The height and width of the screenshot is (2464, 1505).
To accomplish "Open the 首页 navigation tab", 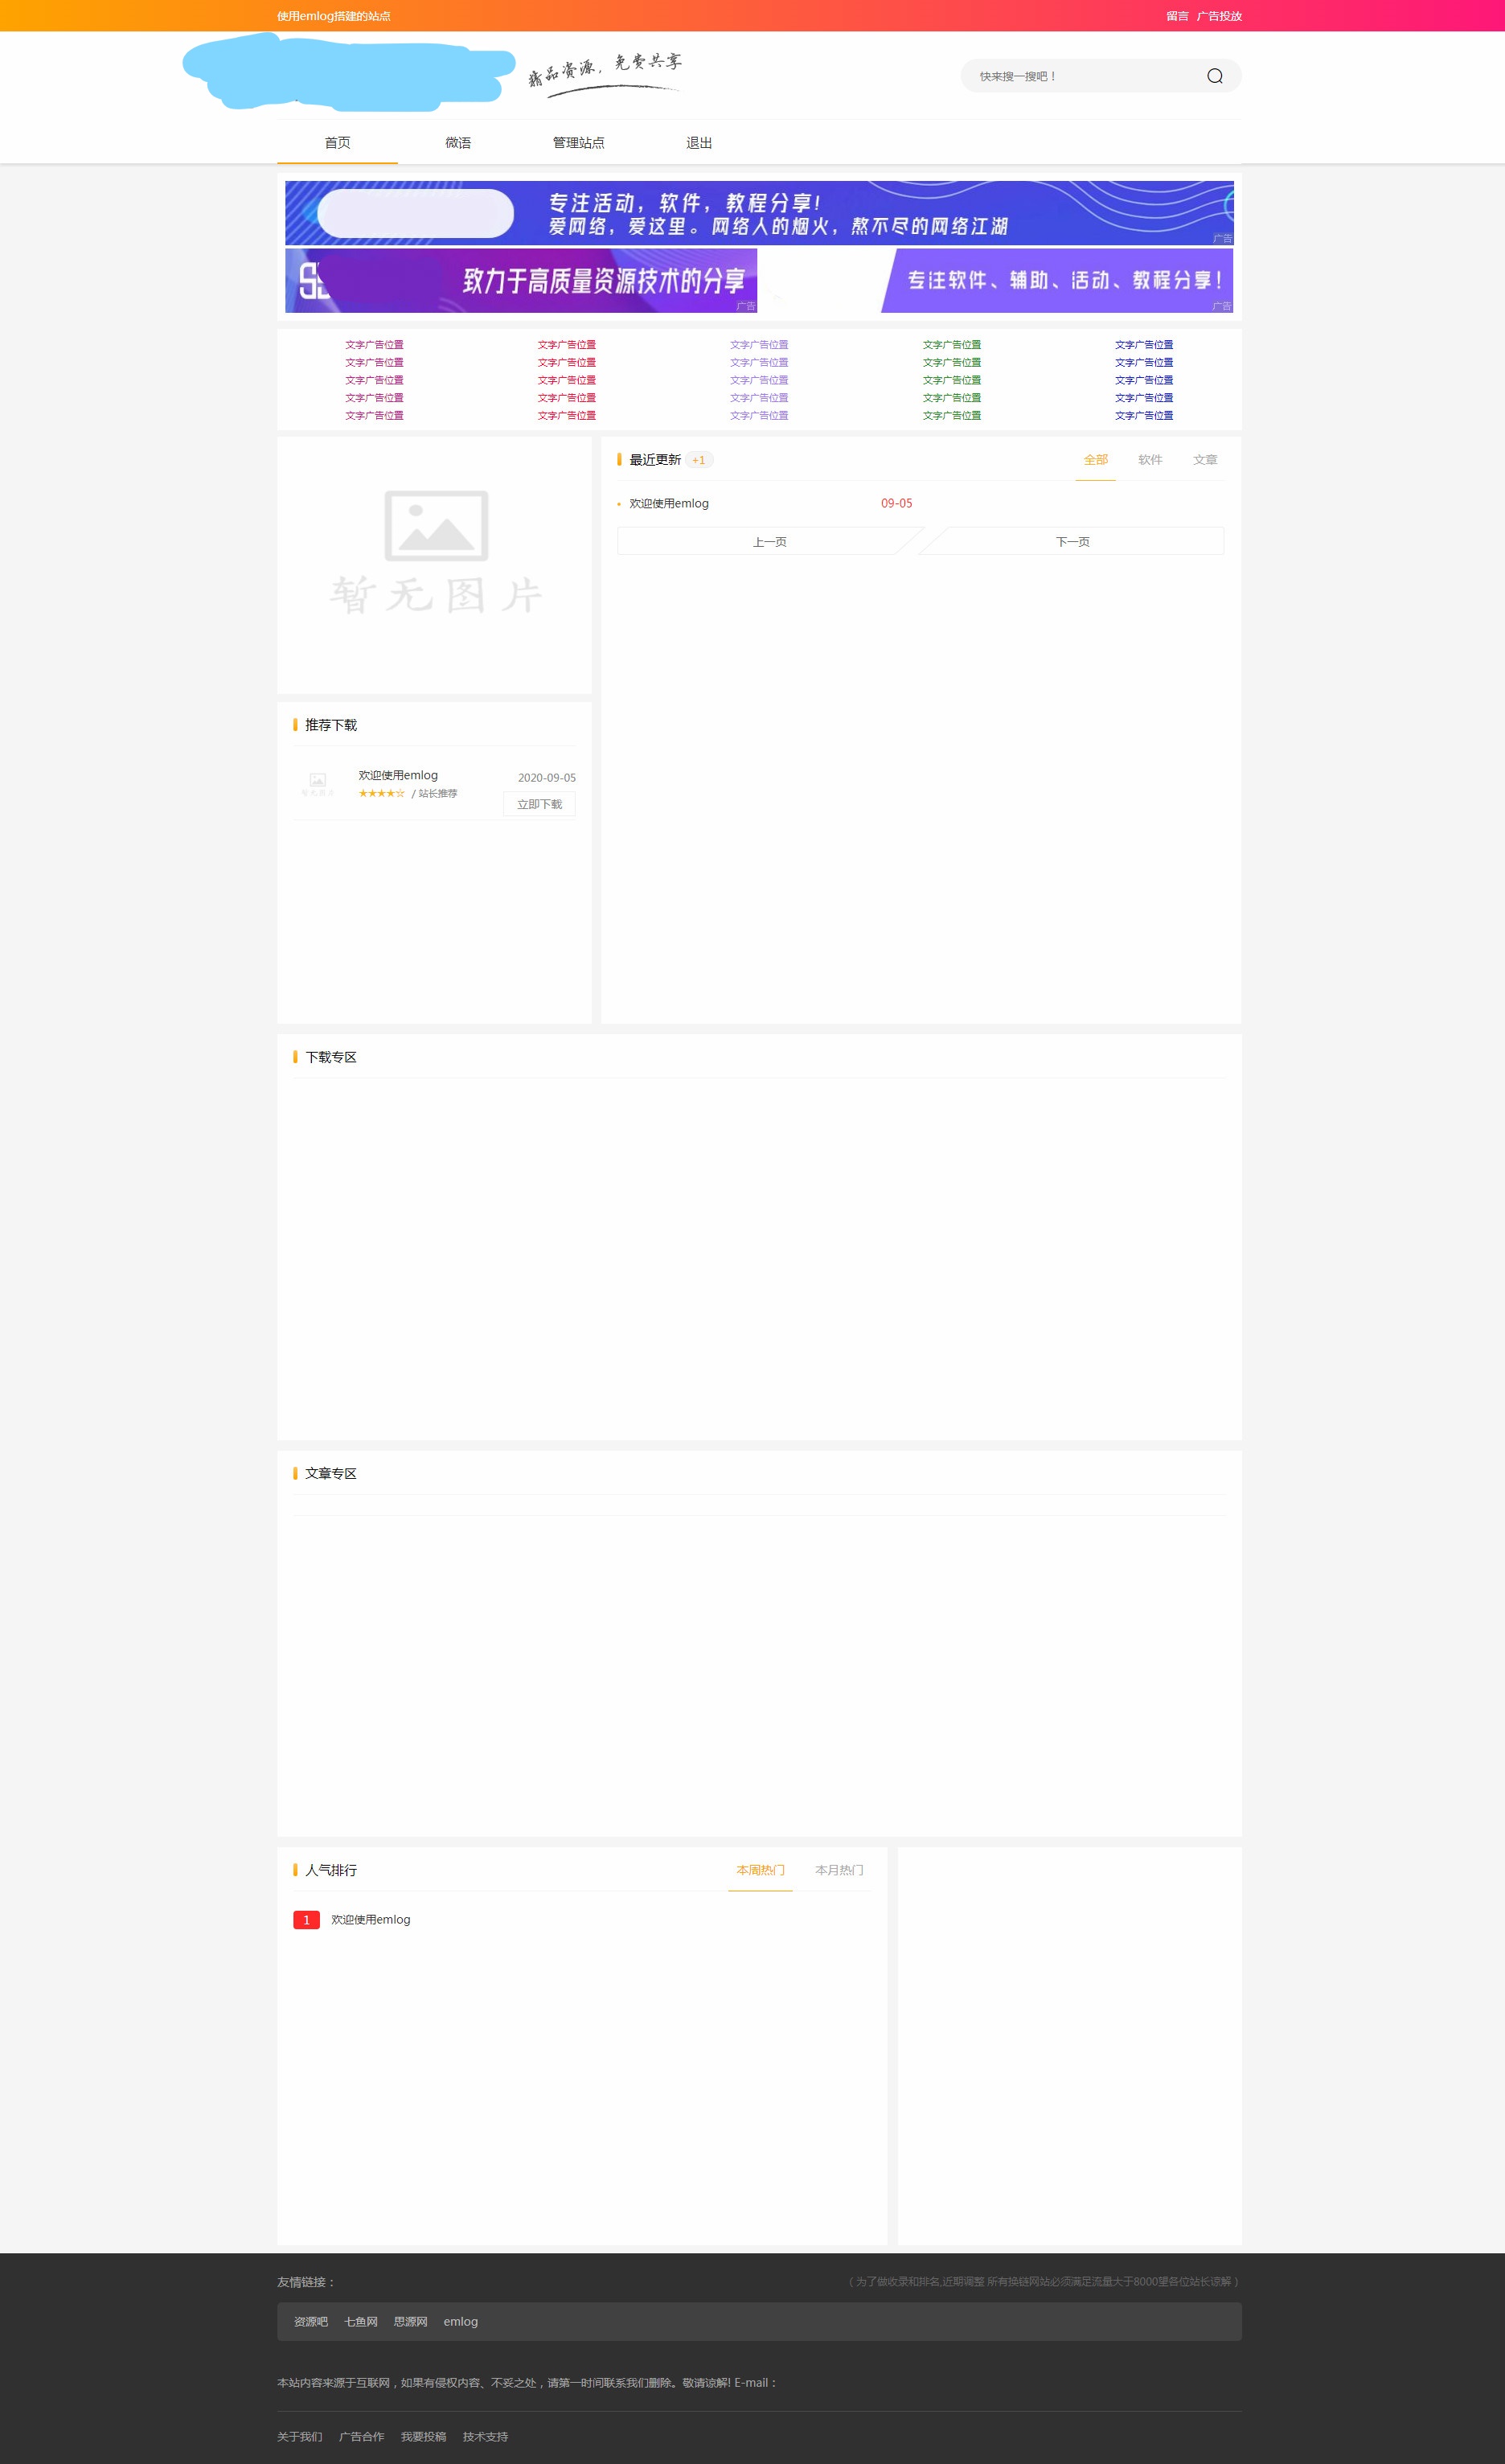I will pyautogui.click(x=337, y=143).
